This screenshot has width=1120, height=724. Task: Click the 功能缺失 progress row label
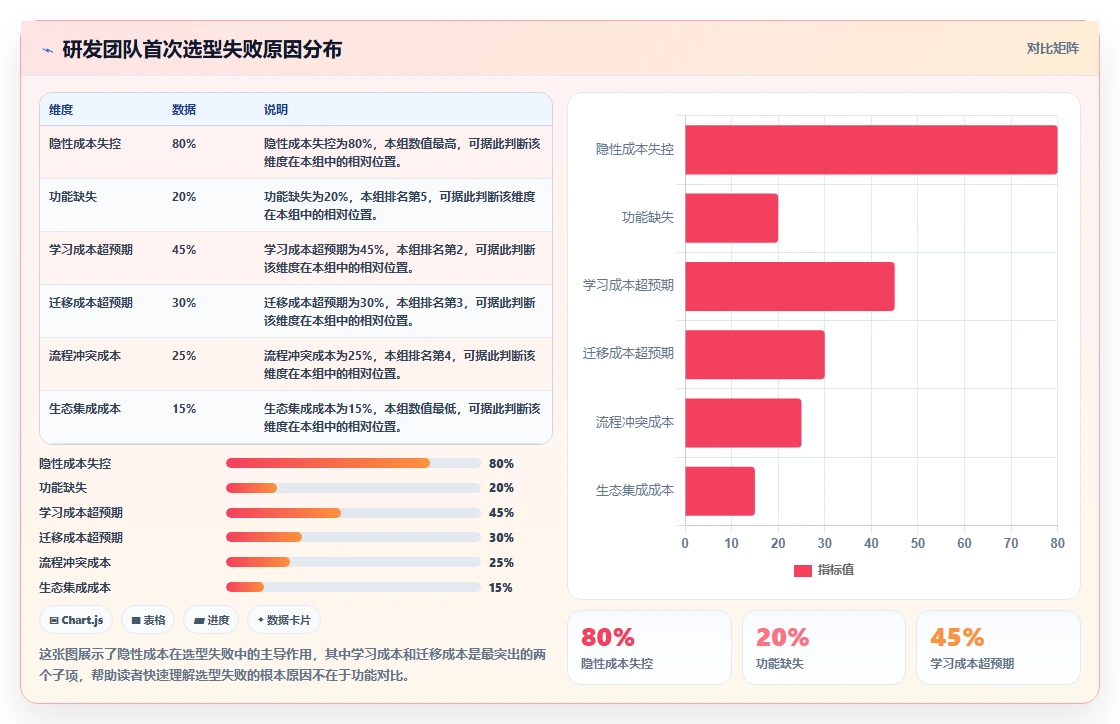(63, 488)
